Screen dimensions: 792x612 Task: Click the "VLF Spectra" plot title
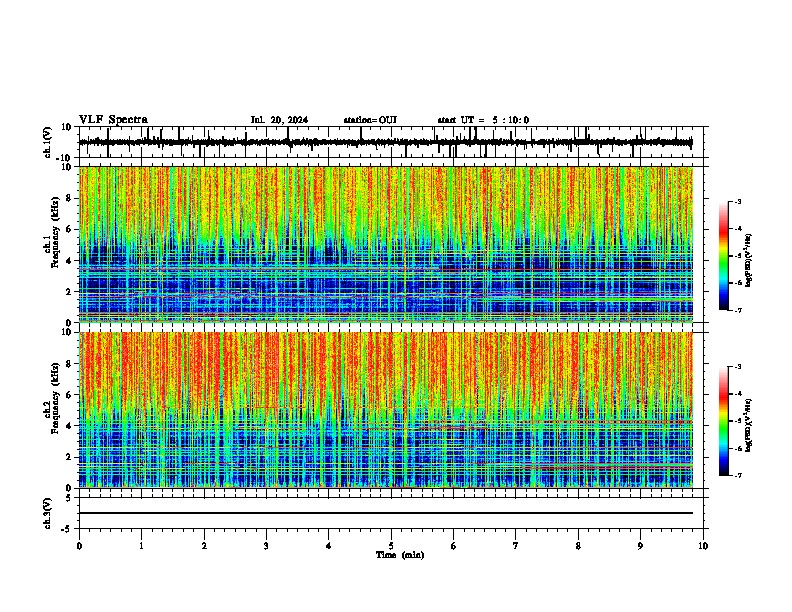pyautogui.click(x=113, y=120)
